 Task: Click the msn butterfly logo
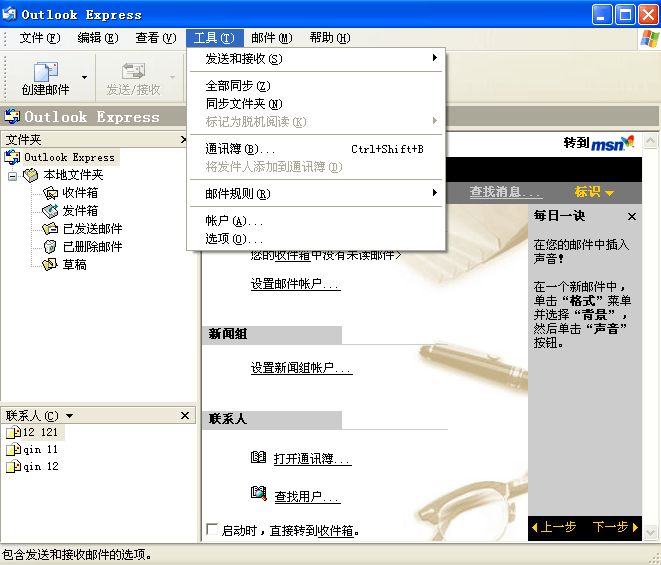(628, 142)
